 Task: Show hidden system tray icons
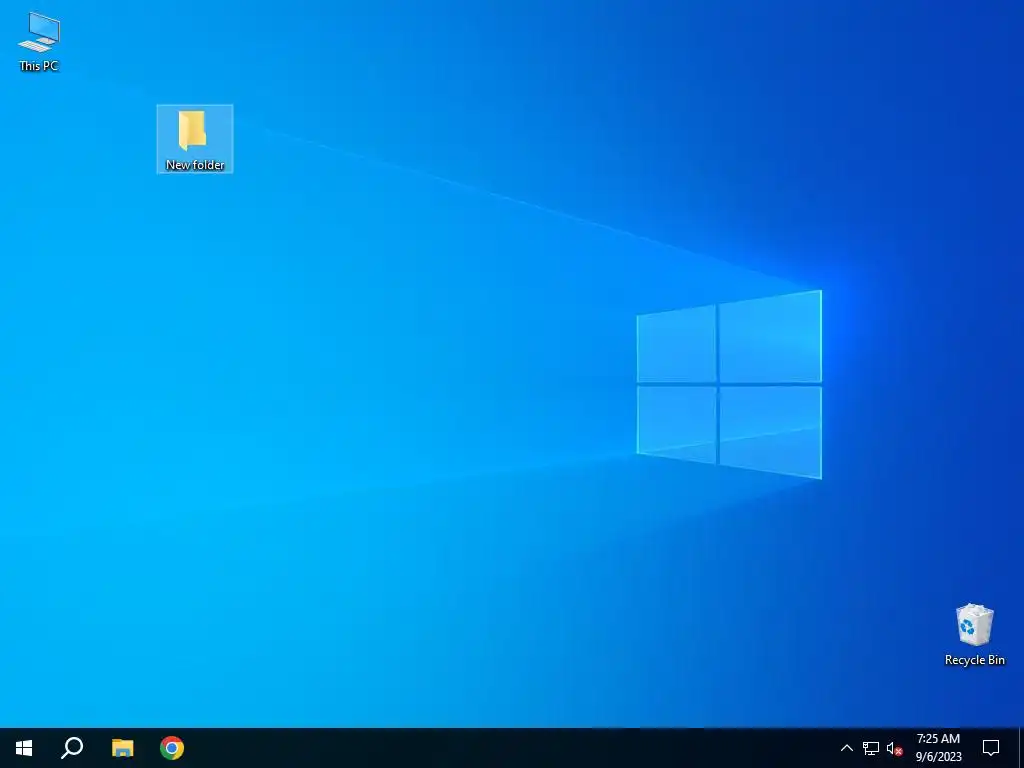(x=846, y=748)
